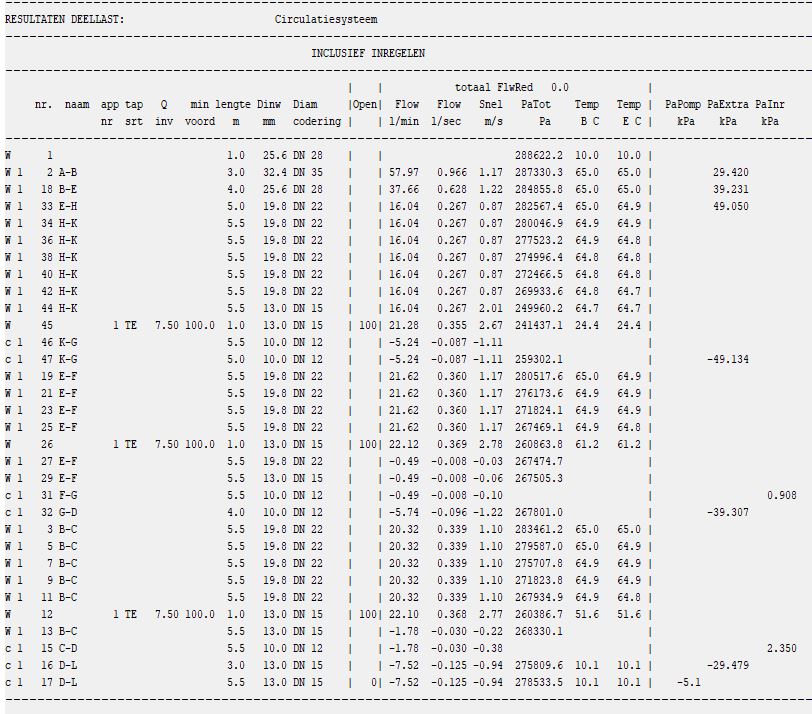
Task: Click the PaTot value 280517.6
Action: tap(539, 376)
